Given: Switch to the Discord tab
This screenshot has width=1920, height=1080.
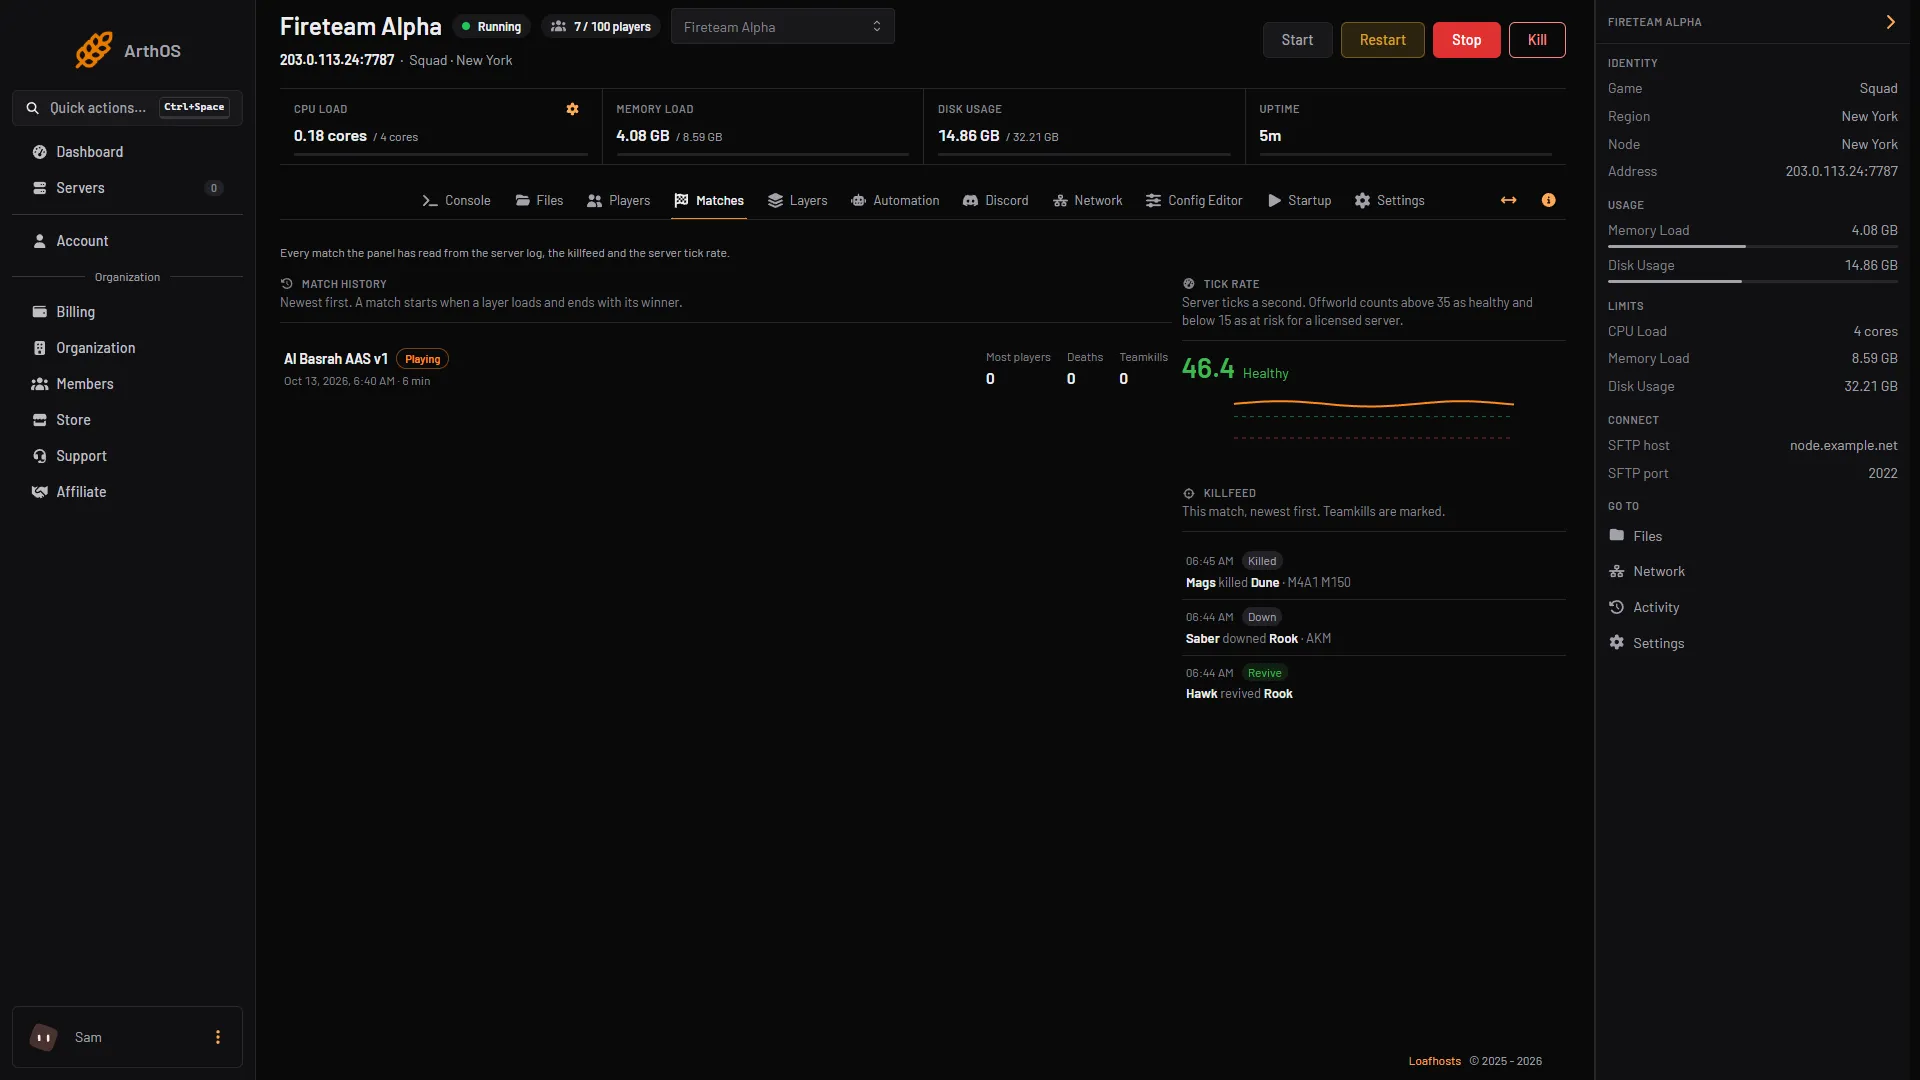Looking at the screenshot, I should 995,200.
